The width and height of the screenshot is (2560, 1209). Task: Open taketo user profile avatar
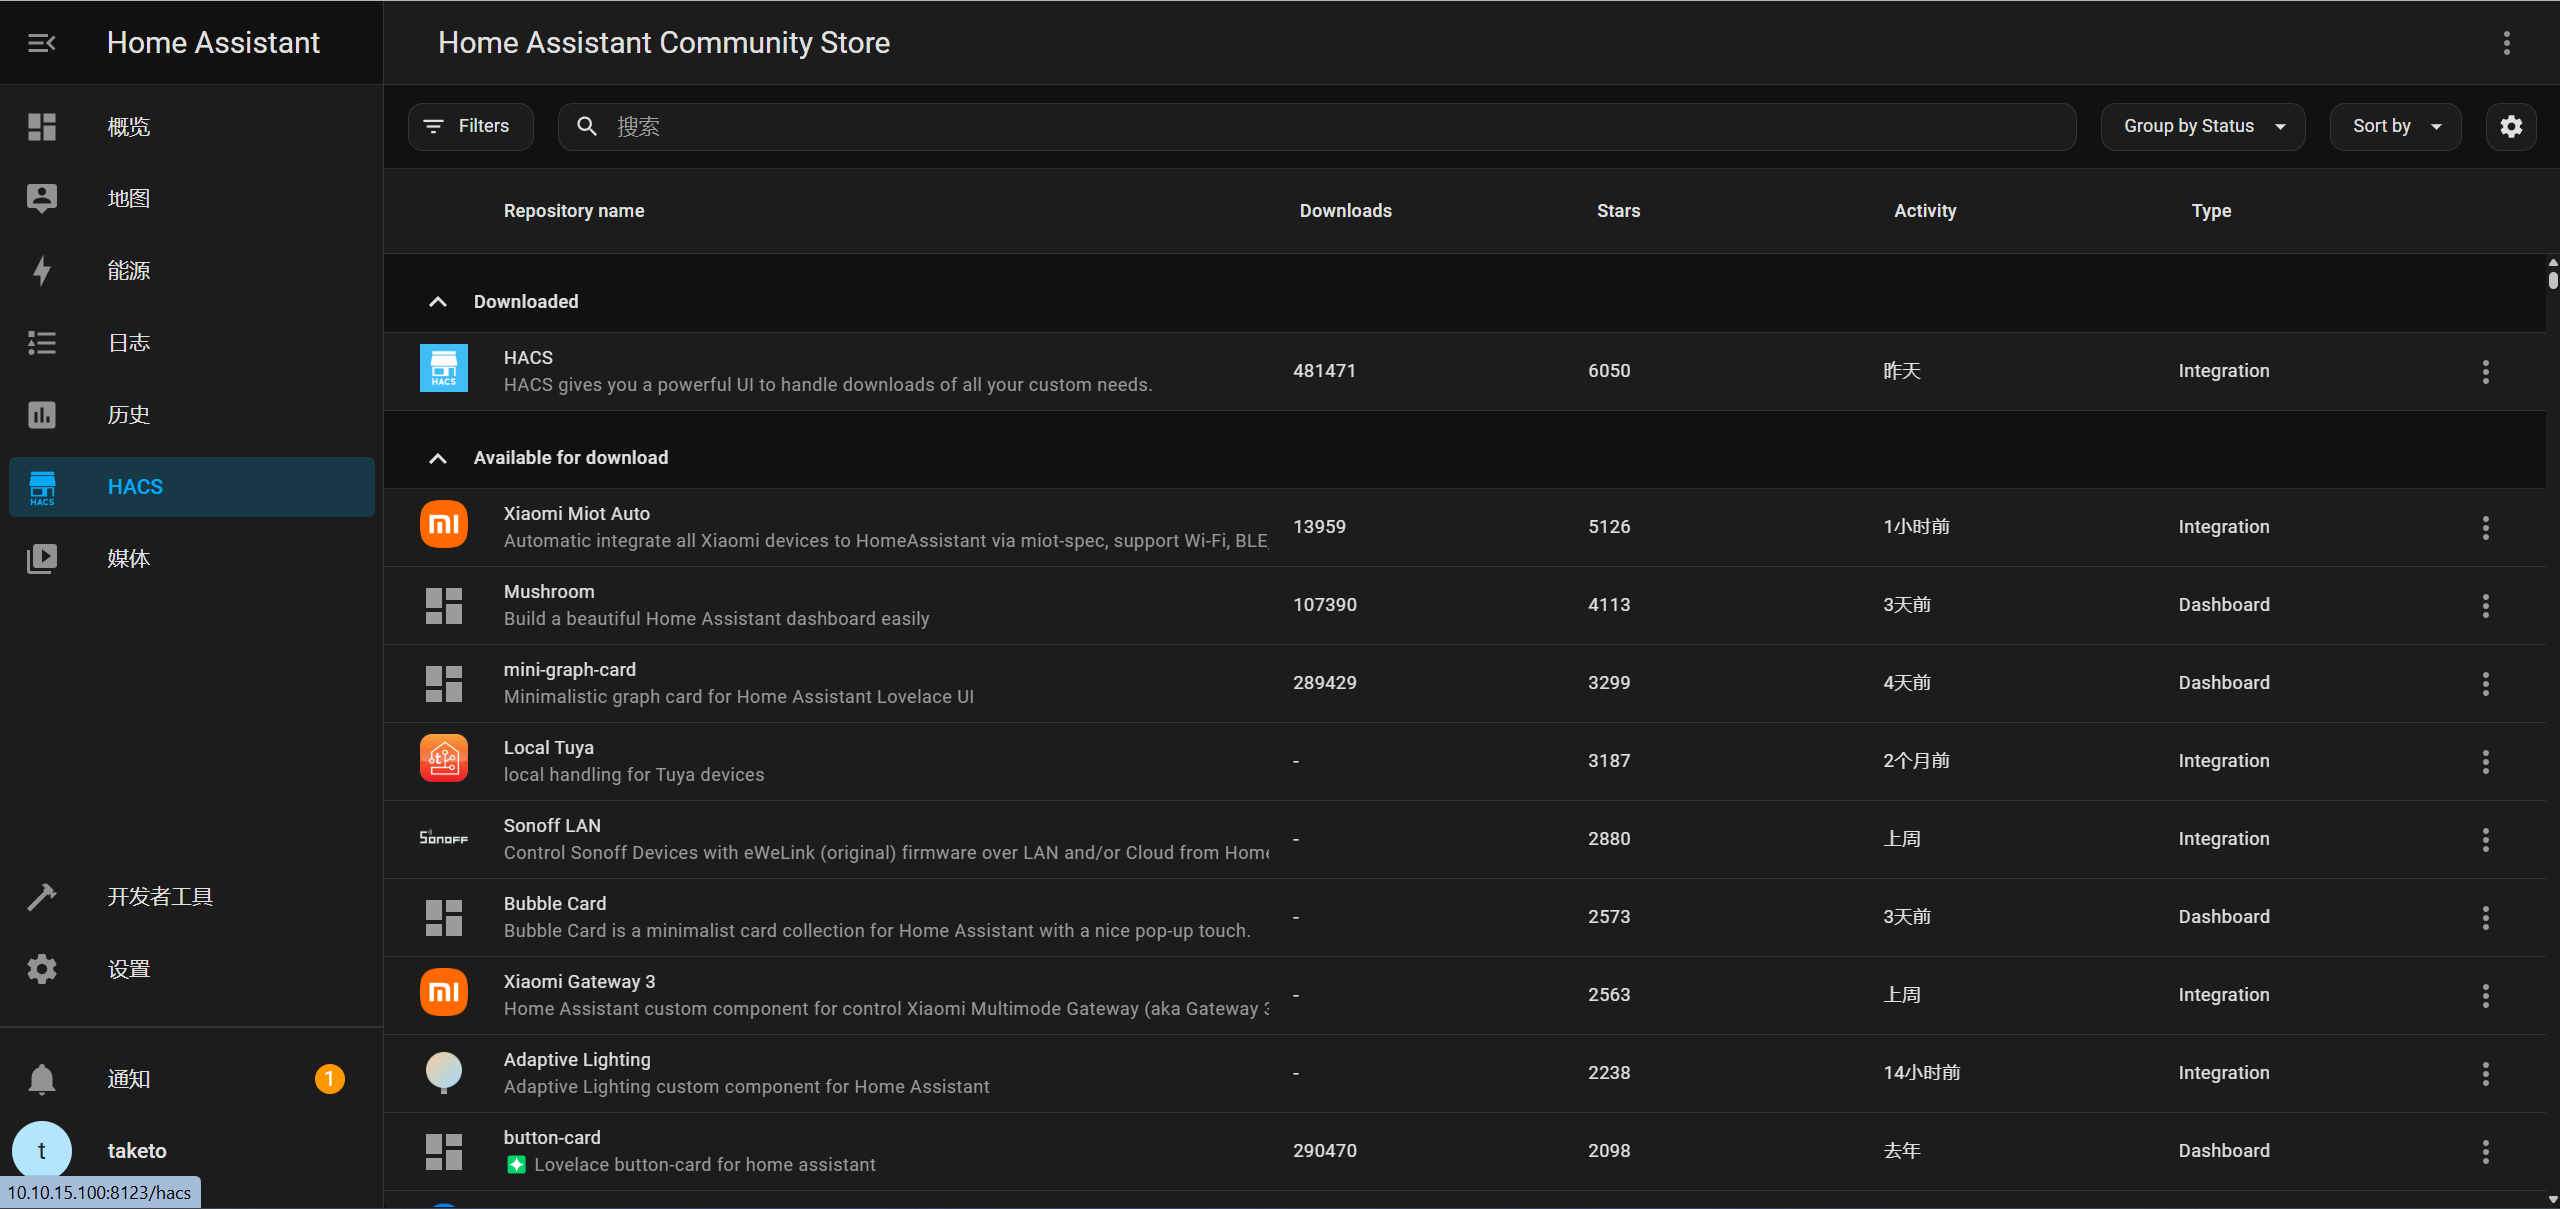pos(42,1151)
